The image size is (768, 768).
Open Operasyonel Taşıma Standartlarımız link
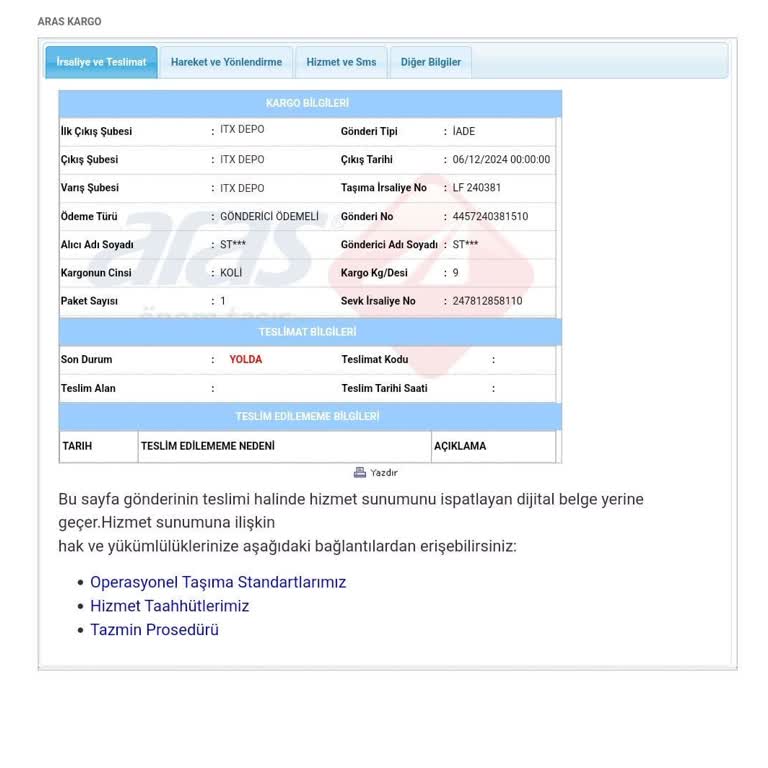tap(218, 582)
